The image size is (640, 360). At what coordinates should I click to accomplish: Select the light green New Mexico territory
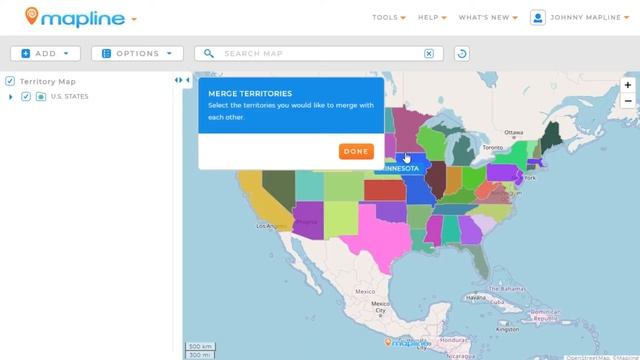point(341,220)
